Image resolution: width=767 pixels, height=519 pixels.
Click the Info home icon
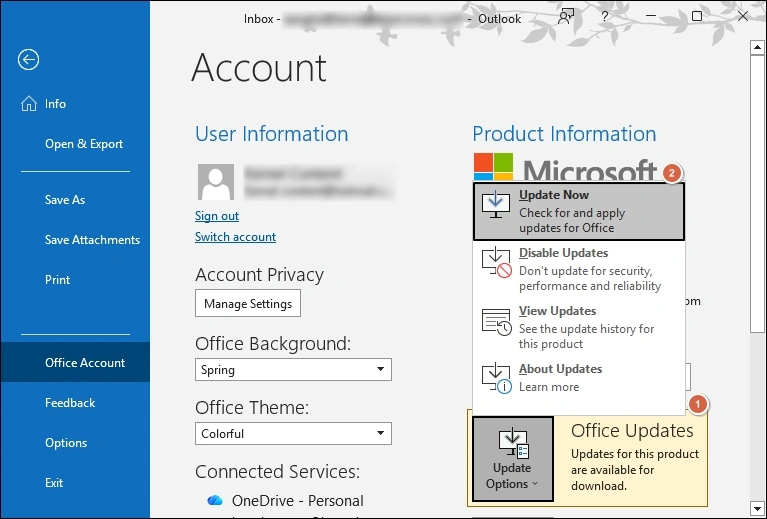click(29, 104)
